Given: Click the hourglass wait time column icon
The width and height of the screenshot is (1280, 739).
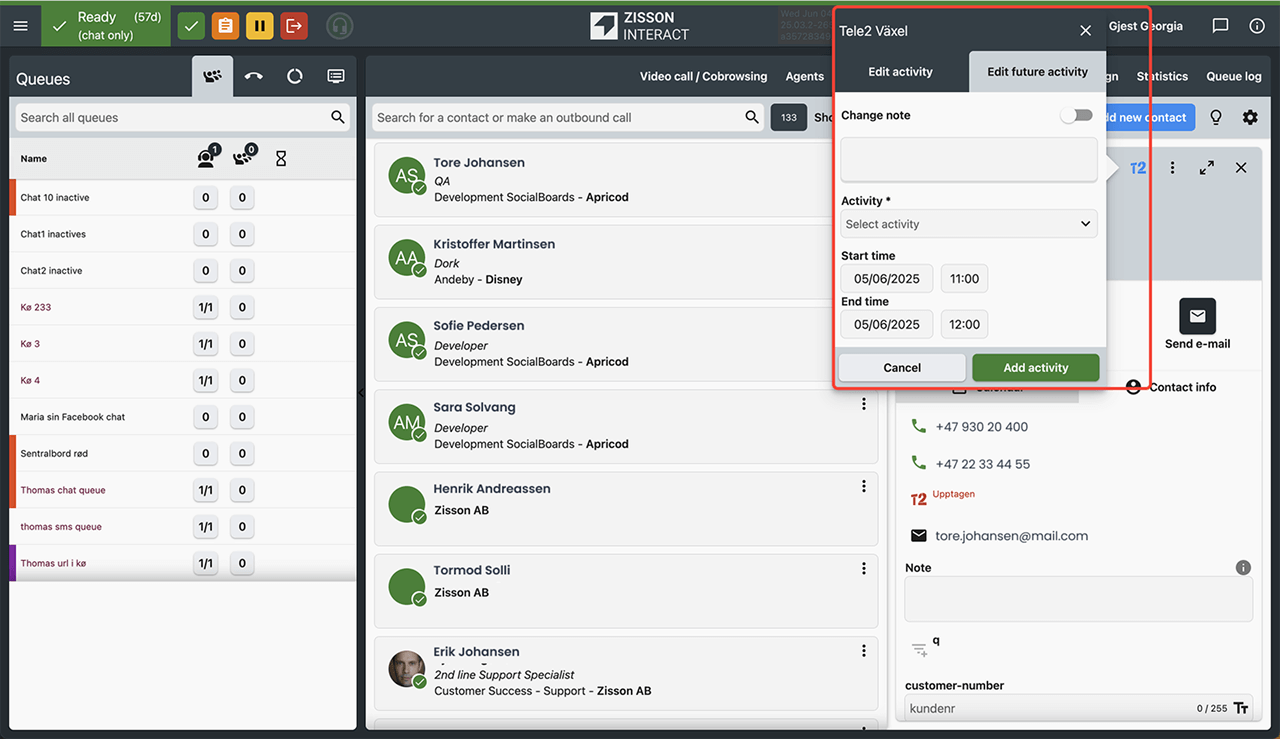Looking at the screenshot, I should [281, 158].
